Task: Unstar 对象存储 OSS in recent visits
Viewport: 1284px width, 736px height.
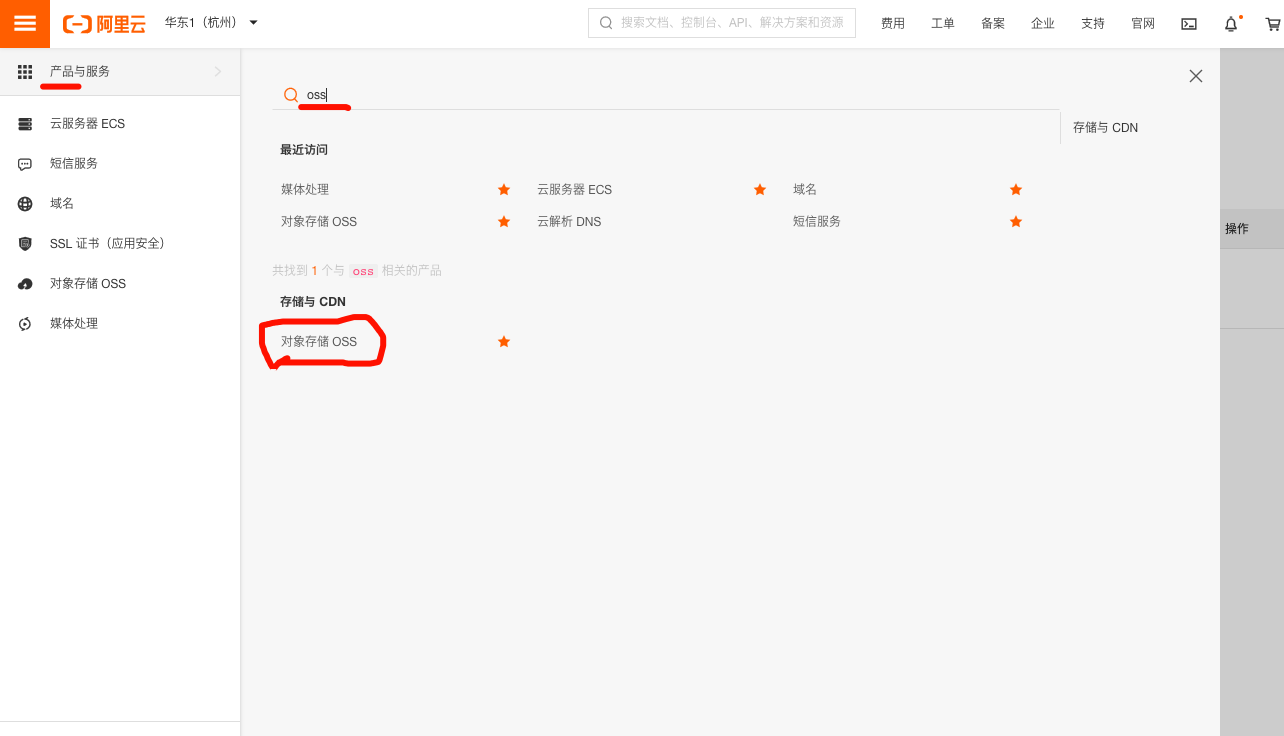Action: pyautogui.click(x=504, y=222)
